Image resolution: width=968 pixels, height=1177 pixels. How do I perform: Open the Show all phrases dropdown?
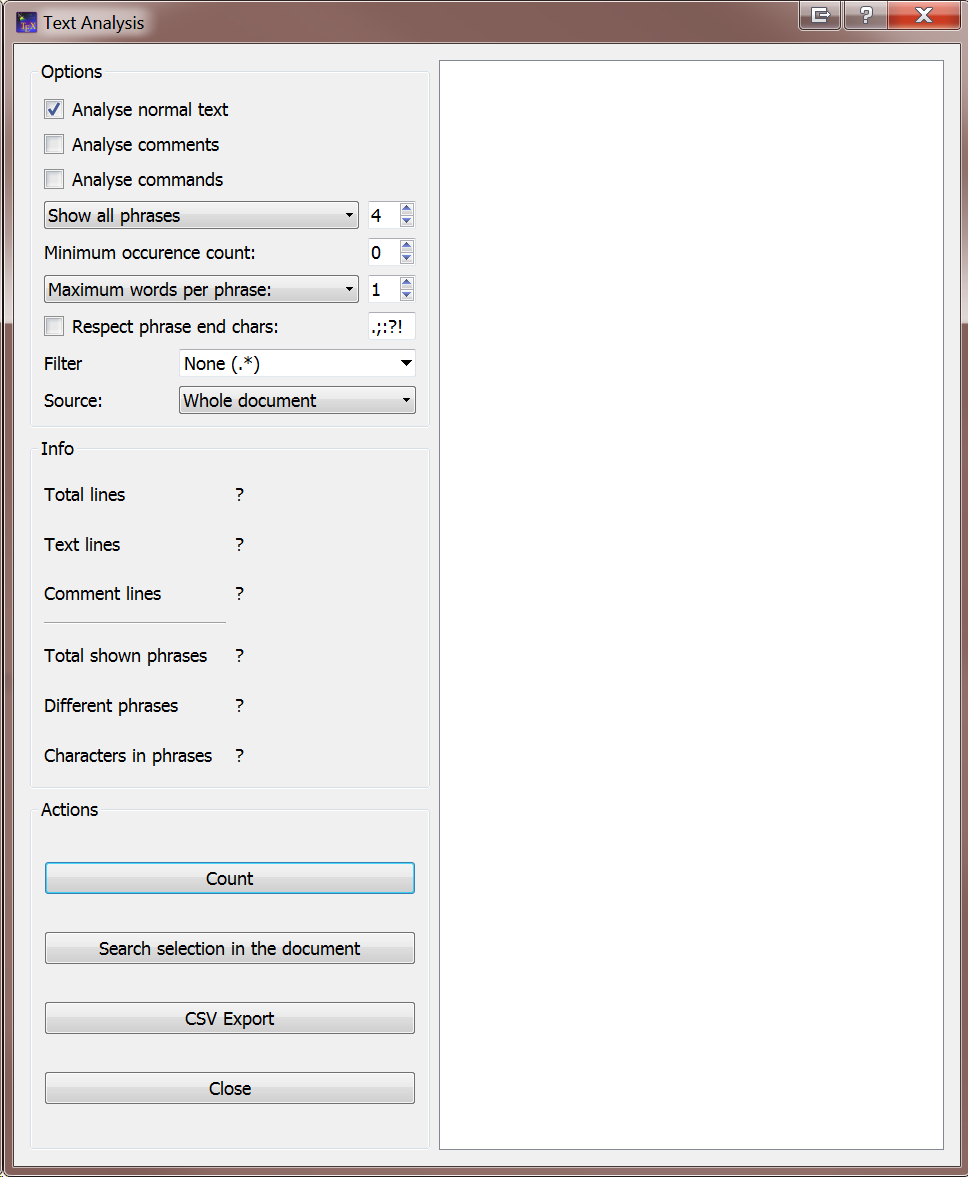(x=201, y=215)
